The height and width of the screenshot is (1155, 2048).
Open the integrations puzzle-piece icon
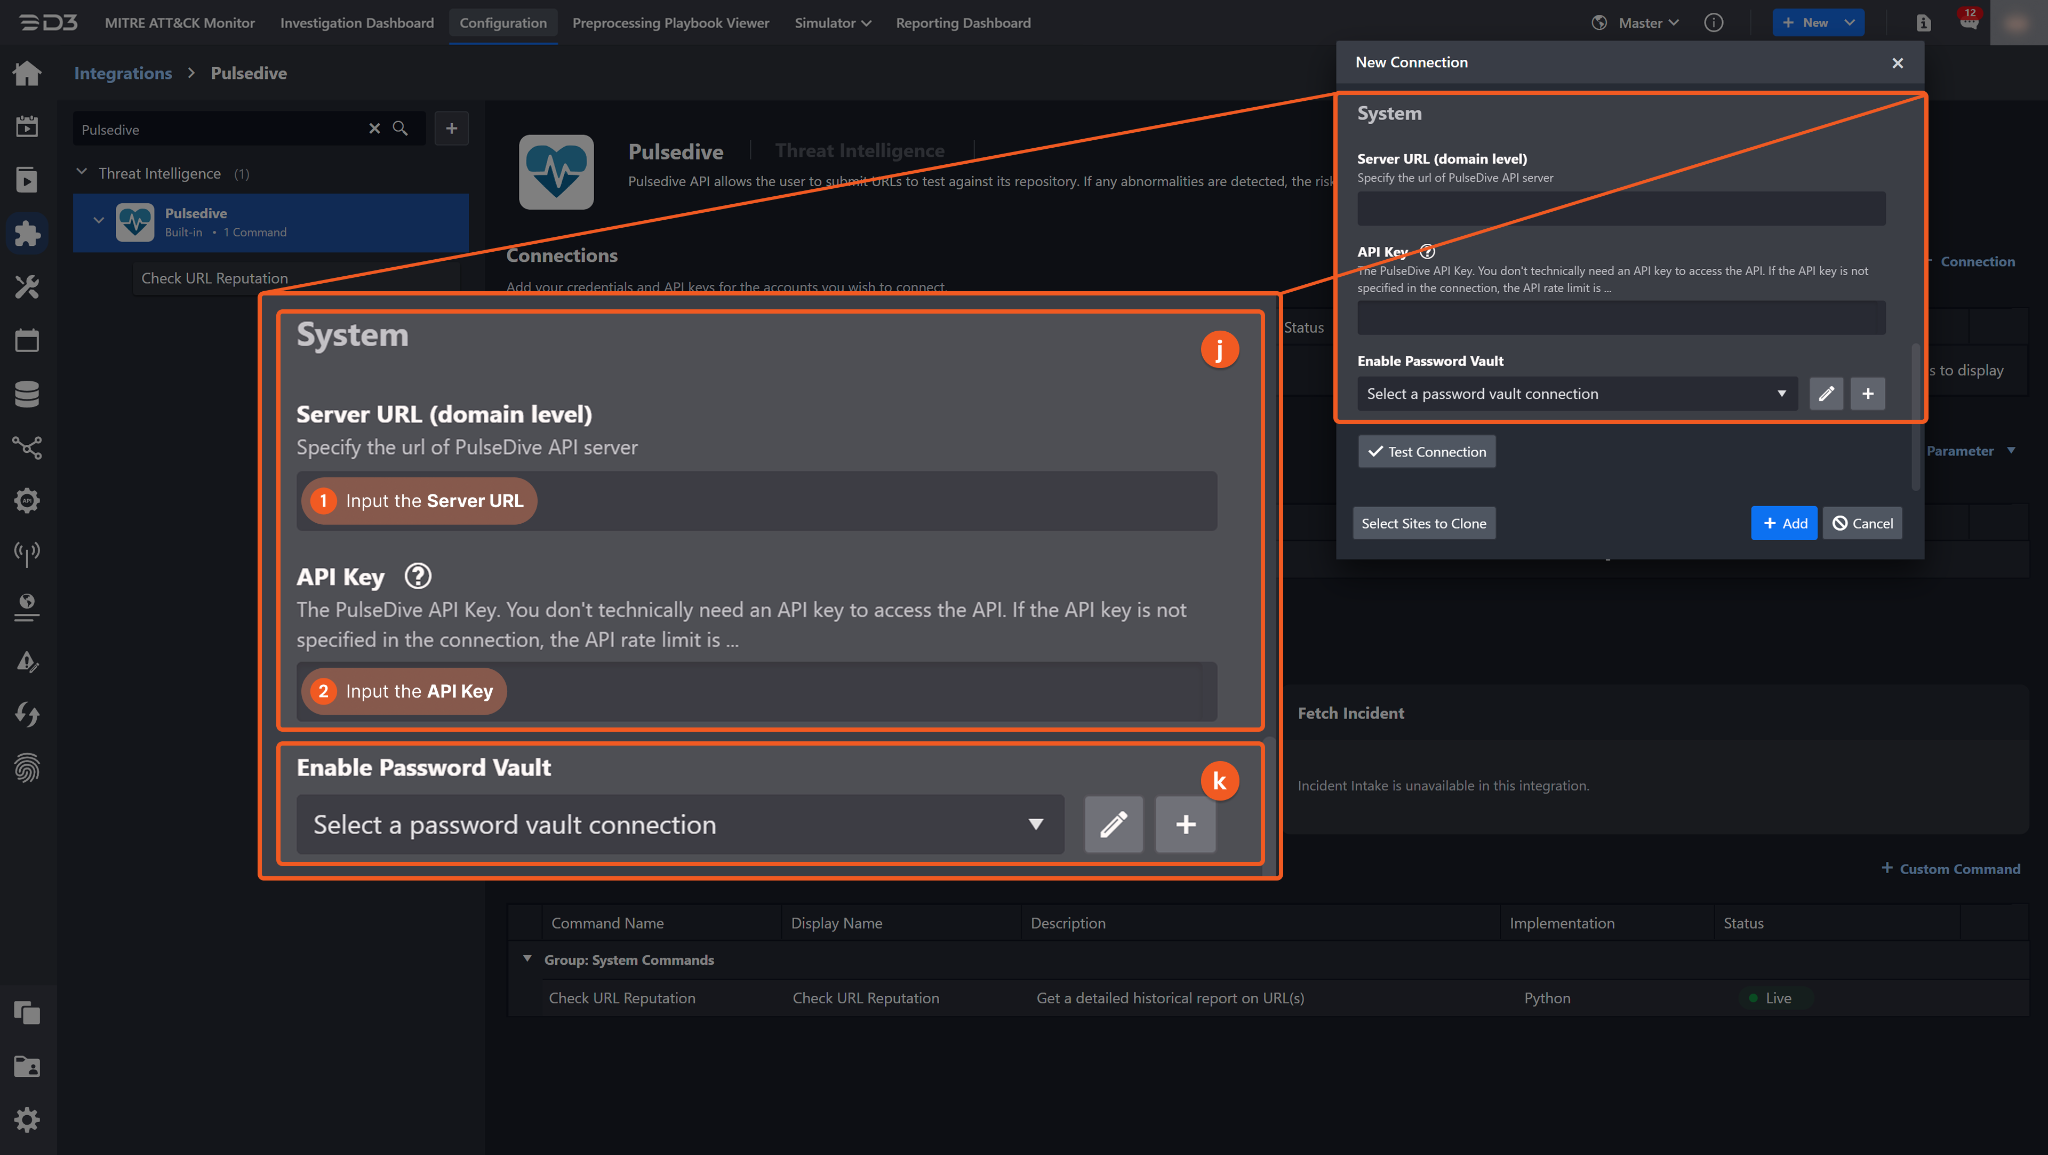[27, 233]
